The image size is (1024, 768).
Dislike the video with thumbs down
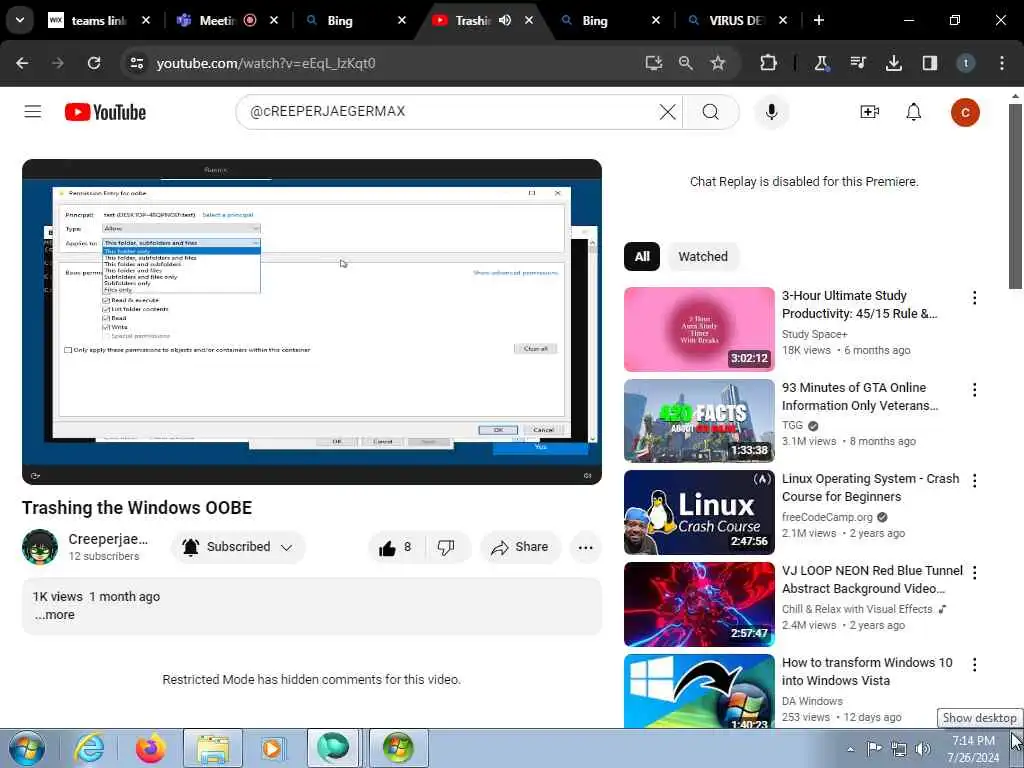click(x=447, y=547)
